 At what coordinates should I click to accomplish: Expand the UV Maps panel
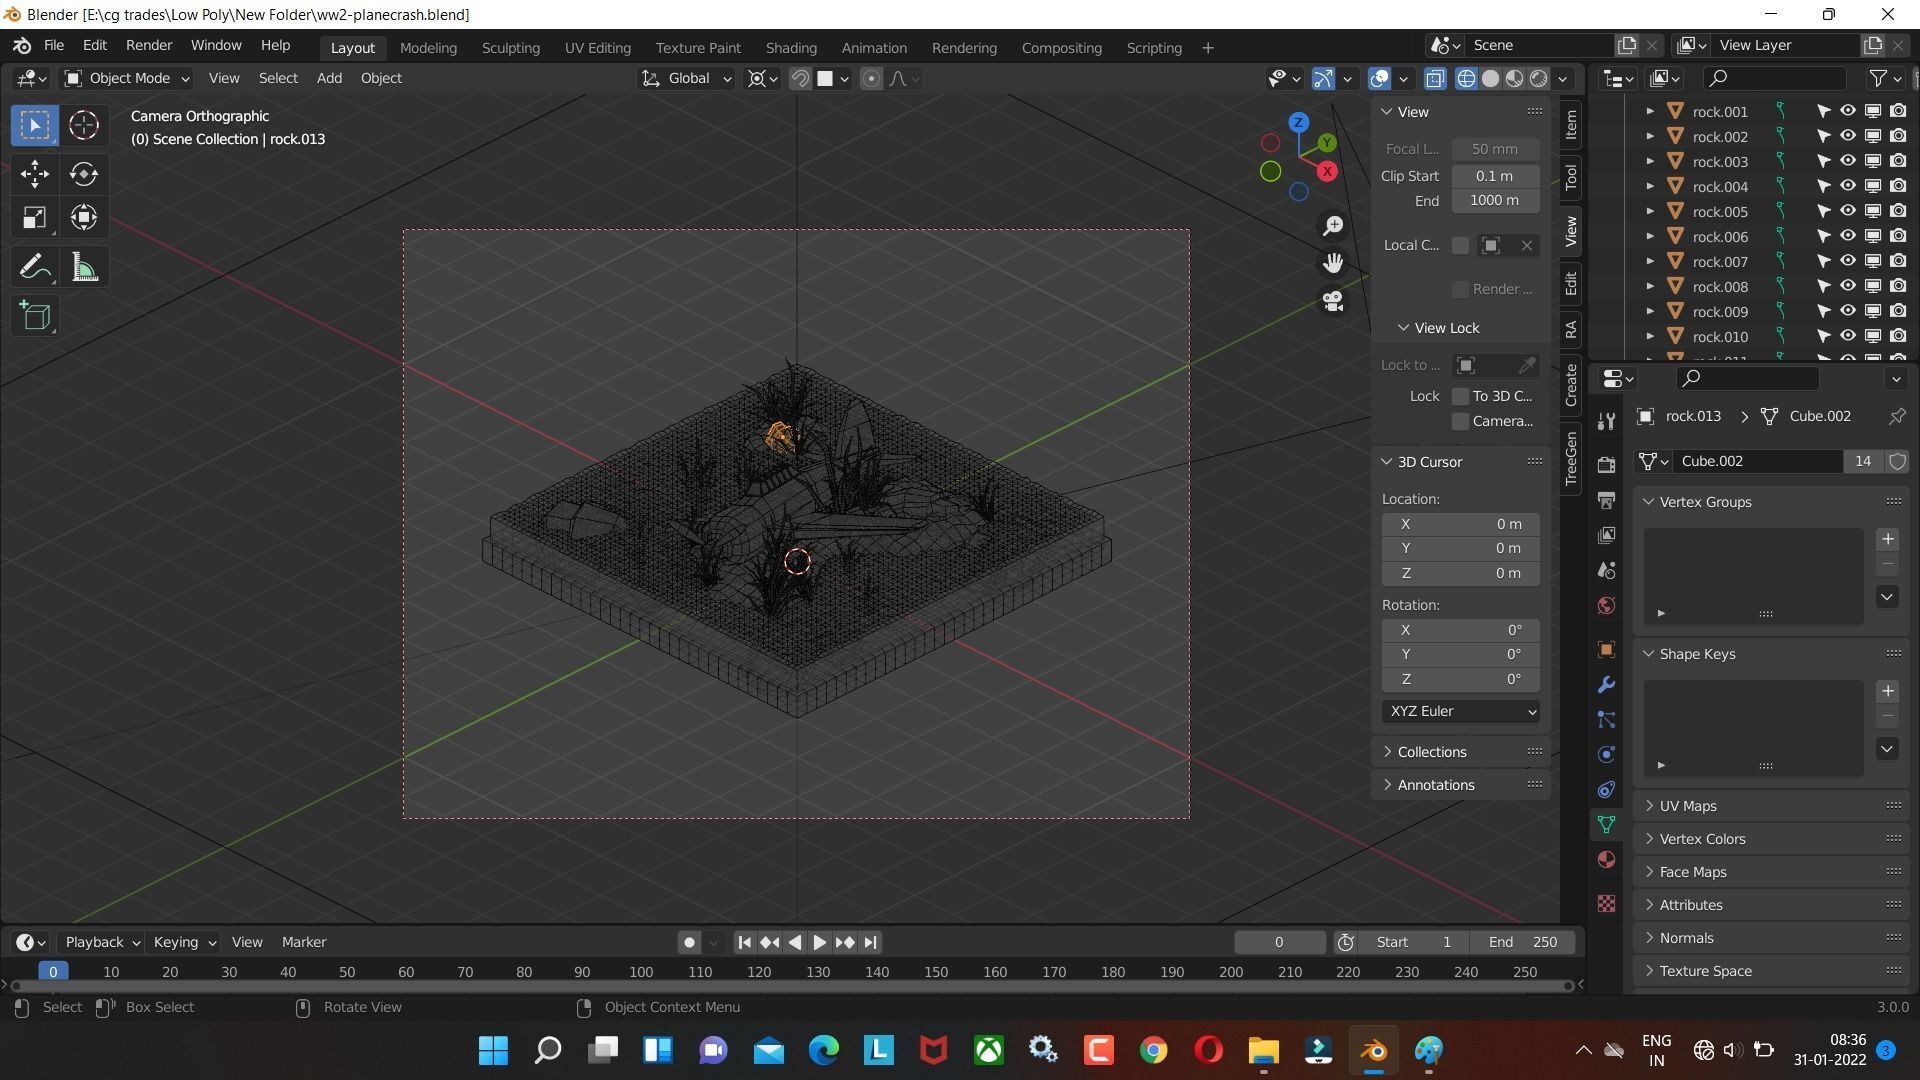[x=1688, y=806]
